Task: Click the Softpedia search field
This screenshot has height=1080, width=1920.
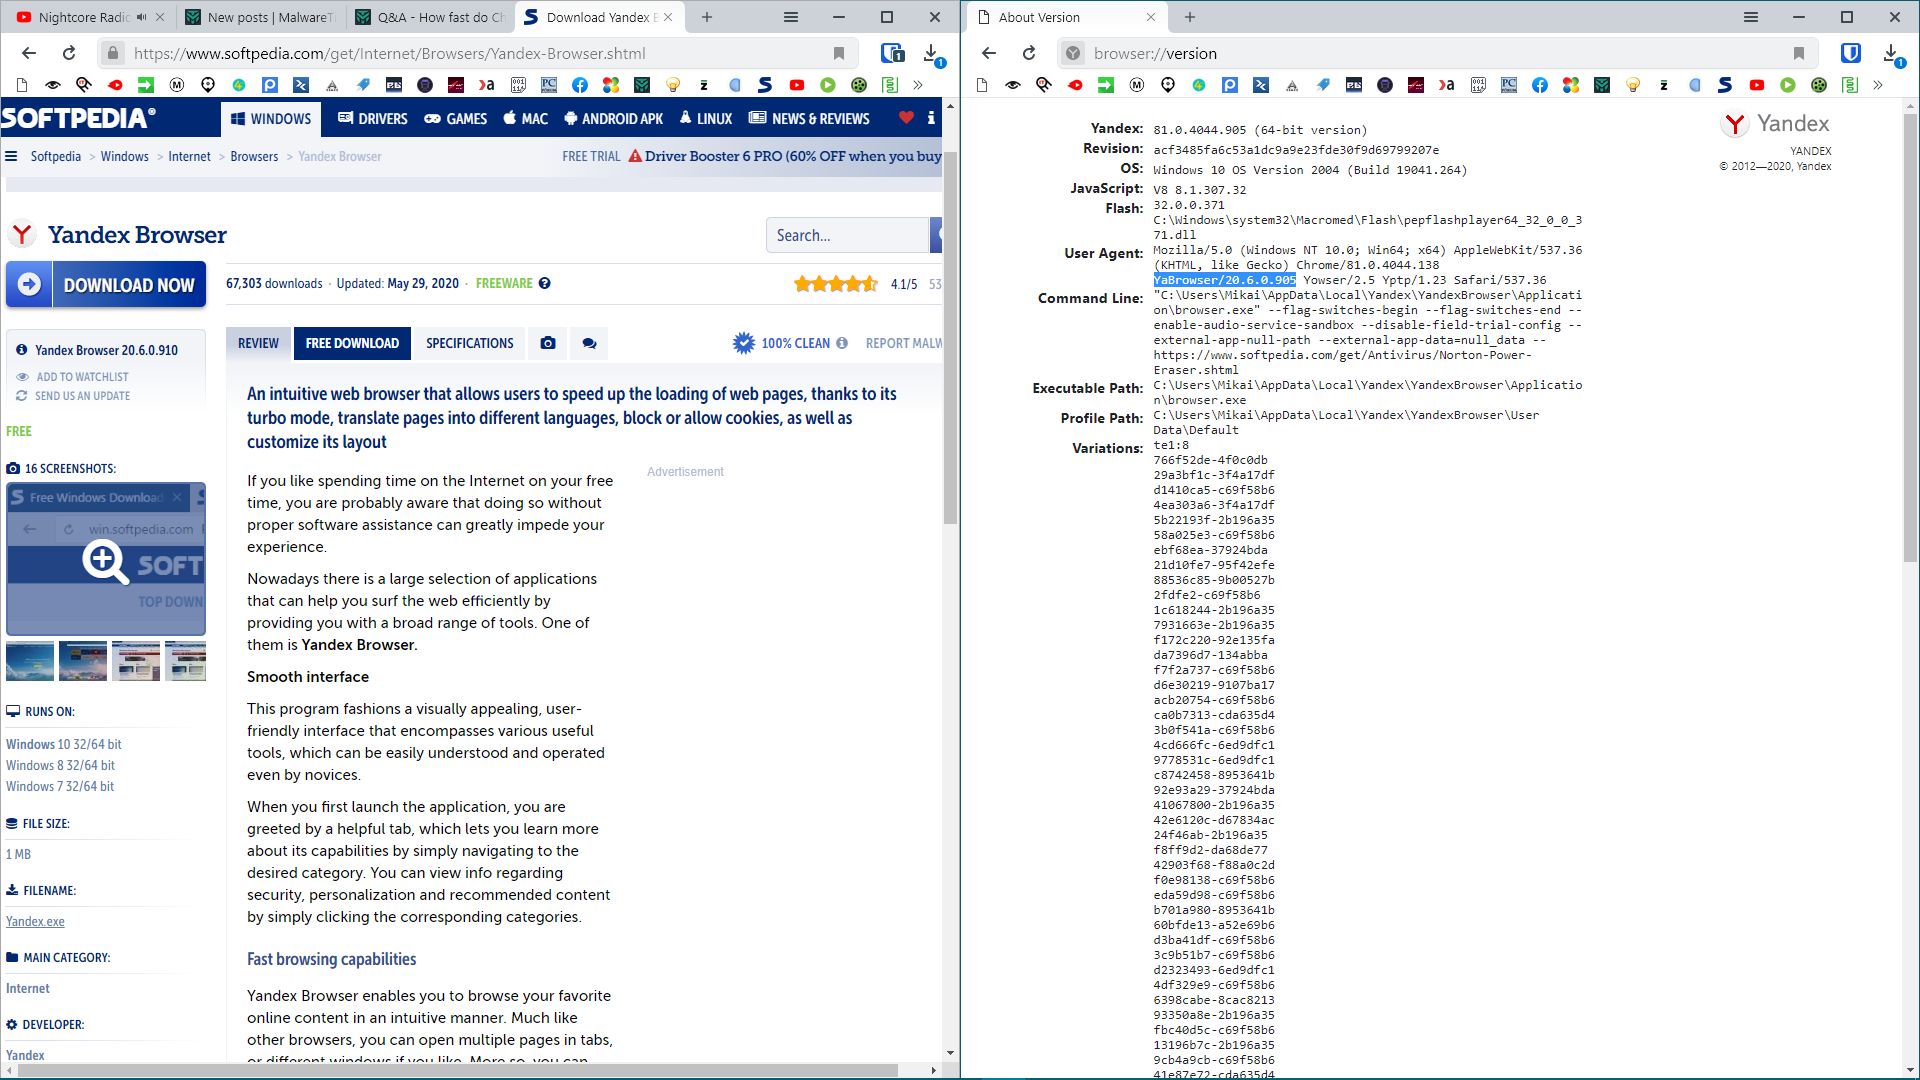Action: [848, 235]
